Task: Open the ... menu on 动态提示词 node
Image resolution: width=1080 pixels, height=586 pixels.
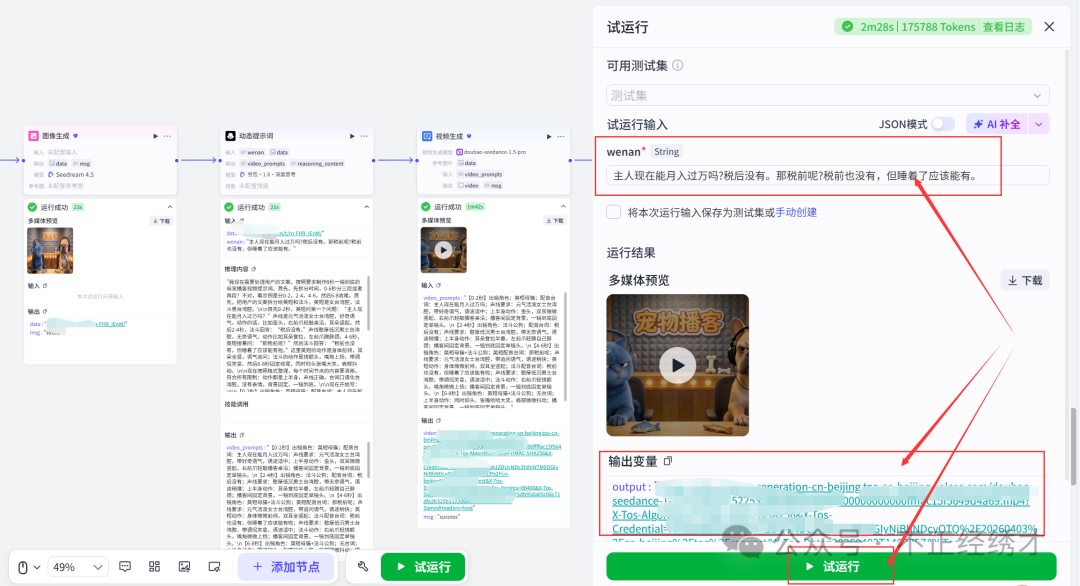Action: pos(362,136)
